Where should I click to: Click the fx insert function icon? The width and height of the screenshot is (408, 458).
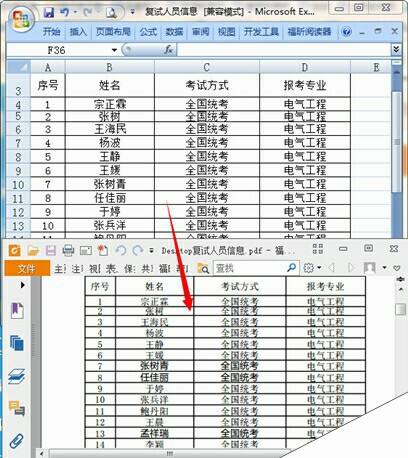pyautogui.click(x=168, y=50)
